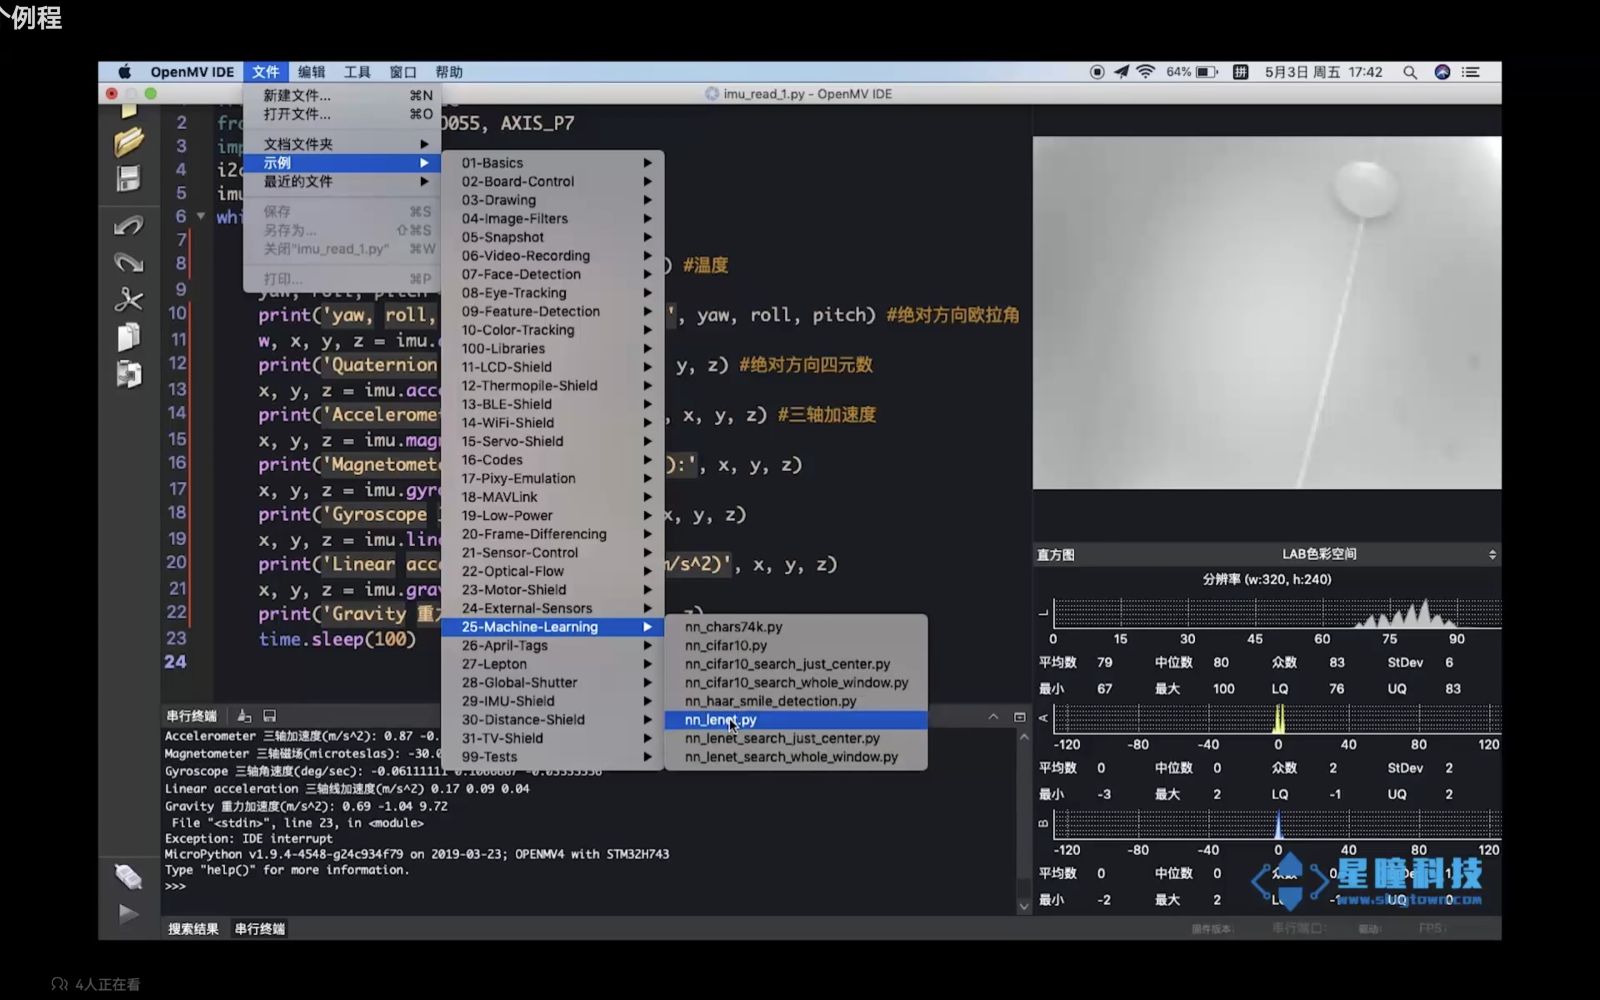Click the Siri icon in menu bar

[x=1442, y=72]
